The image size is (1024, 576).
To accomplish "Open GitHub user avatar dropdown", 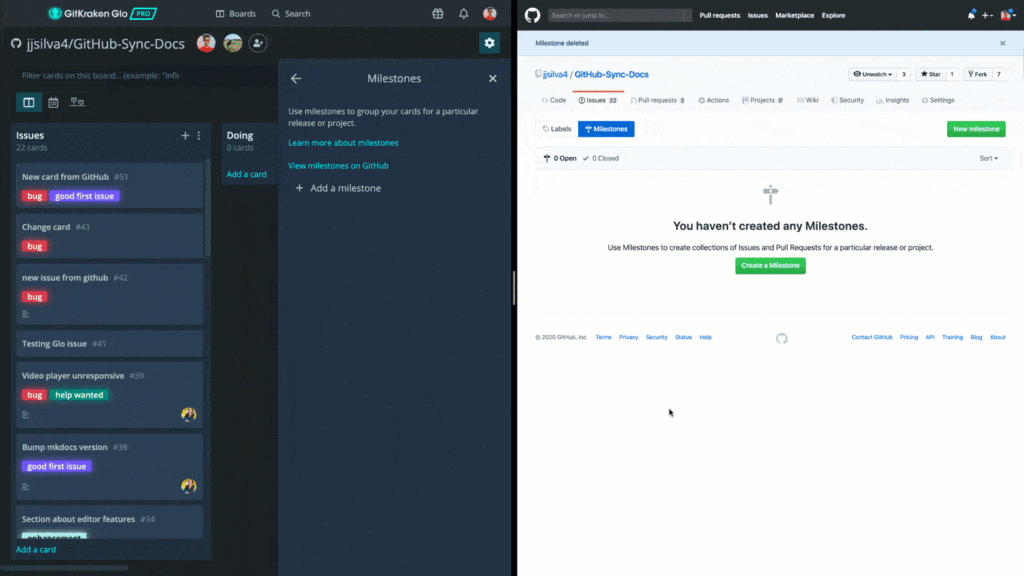I will point(1008,15).
